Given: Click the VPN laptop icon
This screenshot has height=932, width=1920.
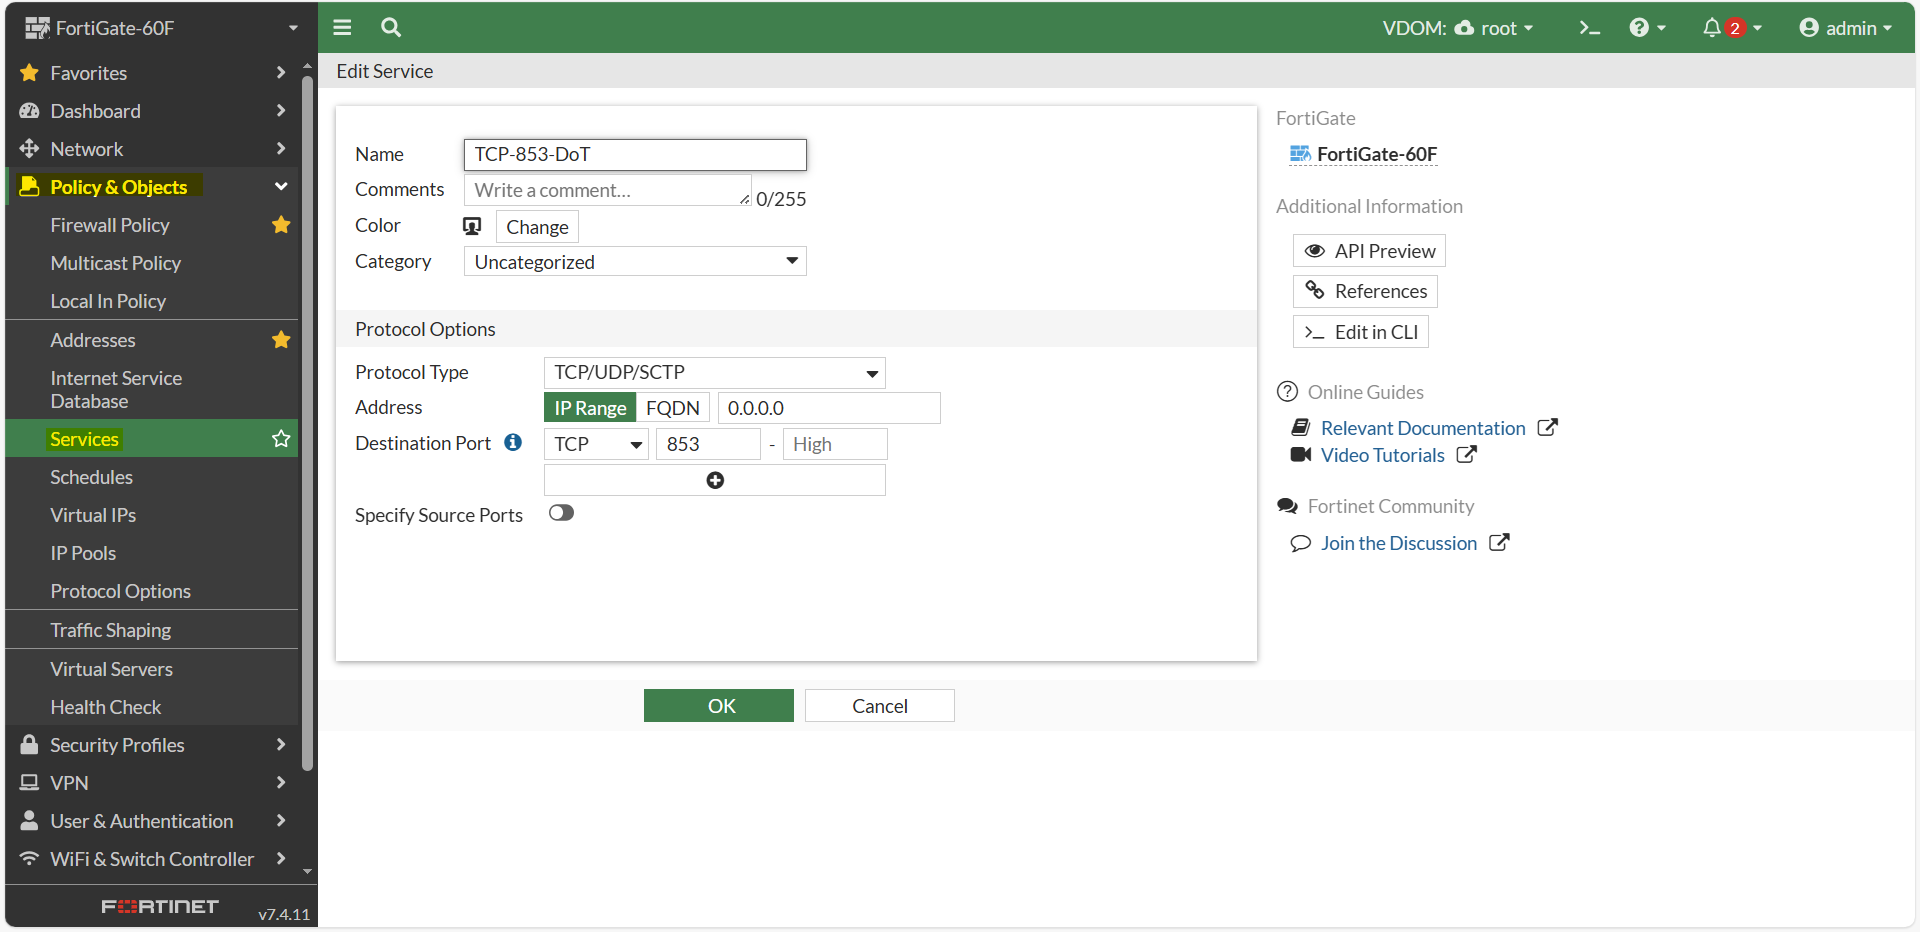Looking at the screenshot, I should [29, 783].
